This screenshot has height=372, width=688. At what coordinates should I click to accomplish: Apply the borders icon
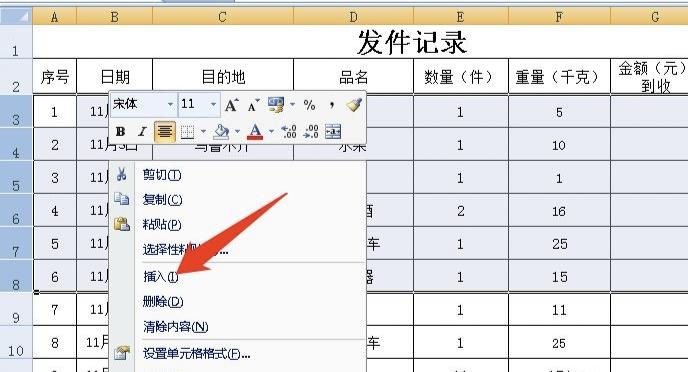(x=187, y=132)
